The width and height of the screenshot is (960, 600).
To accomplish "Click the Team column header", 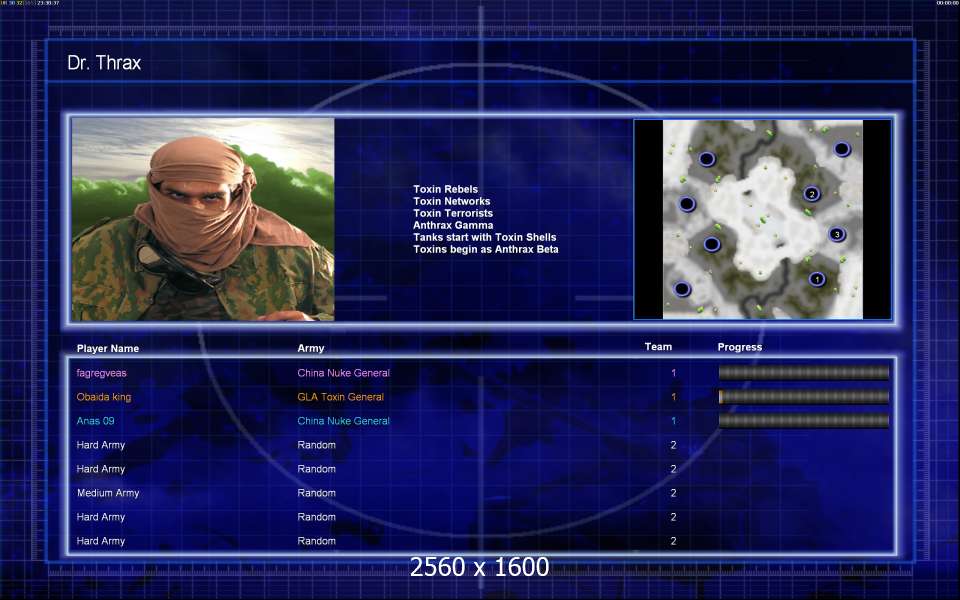I will [x=658, y=347].
